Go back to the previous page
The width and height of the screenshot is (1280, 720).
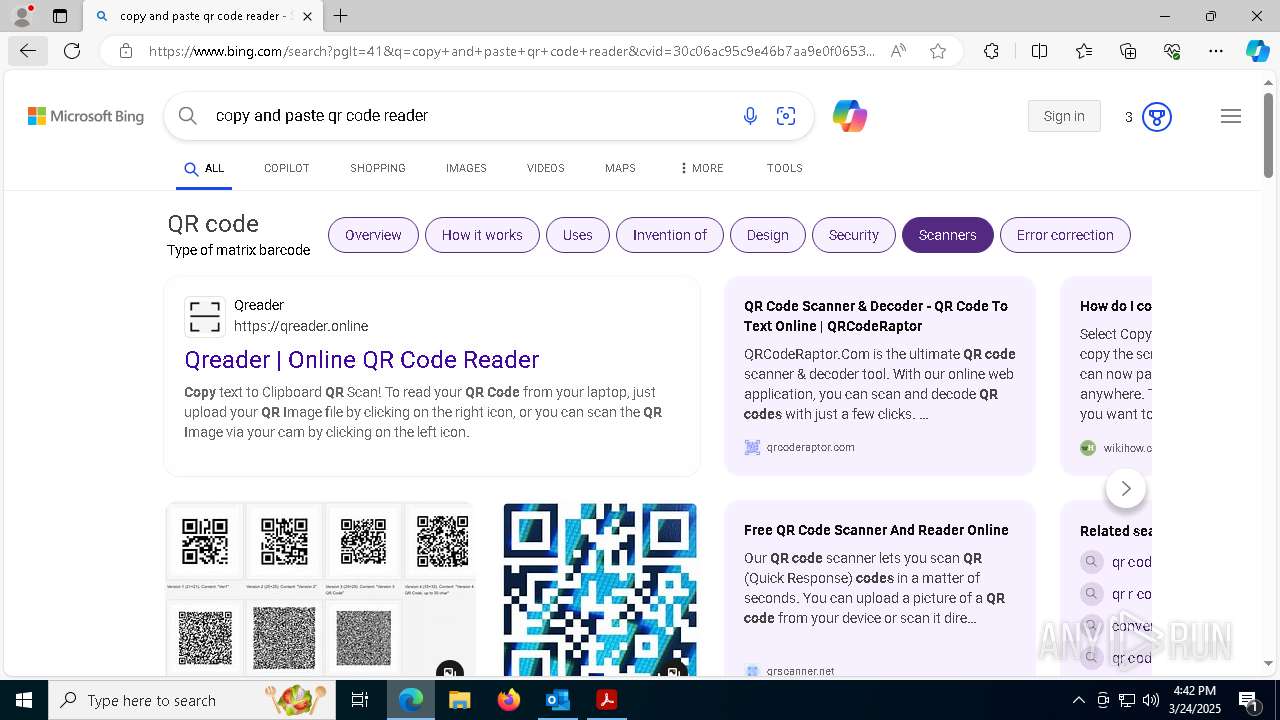click(27, 51)
